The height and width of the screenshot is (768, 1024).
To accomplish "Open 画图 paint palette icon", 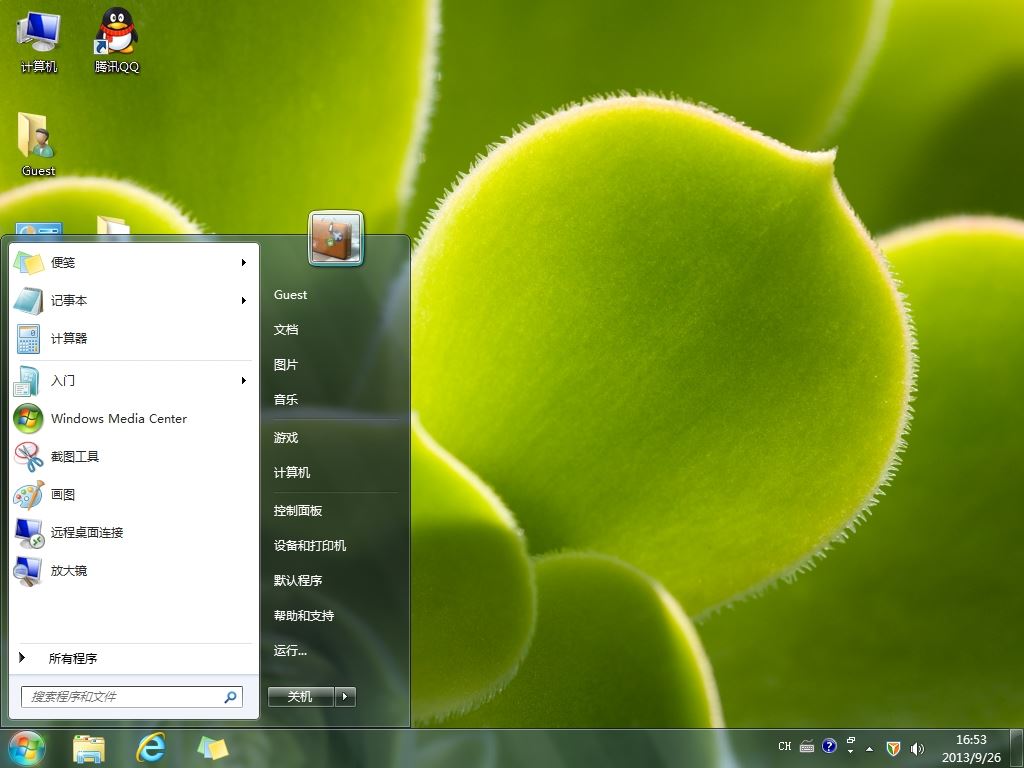I will [28, 494].
